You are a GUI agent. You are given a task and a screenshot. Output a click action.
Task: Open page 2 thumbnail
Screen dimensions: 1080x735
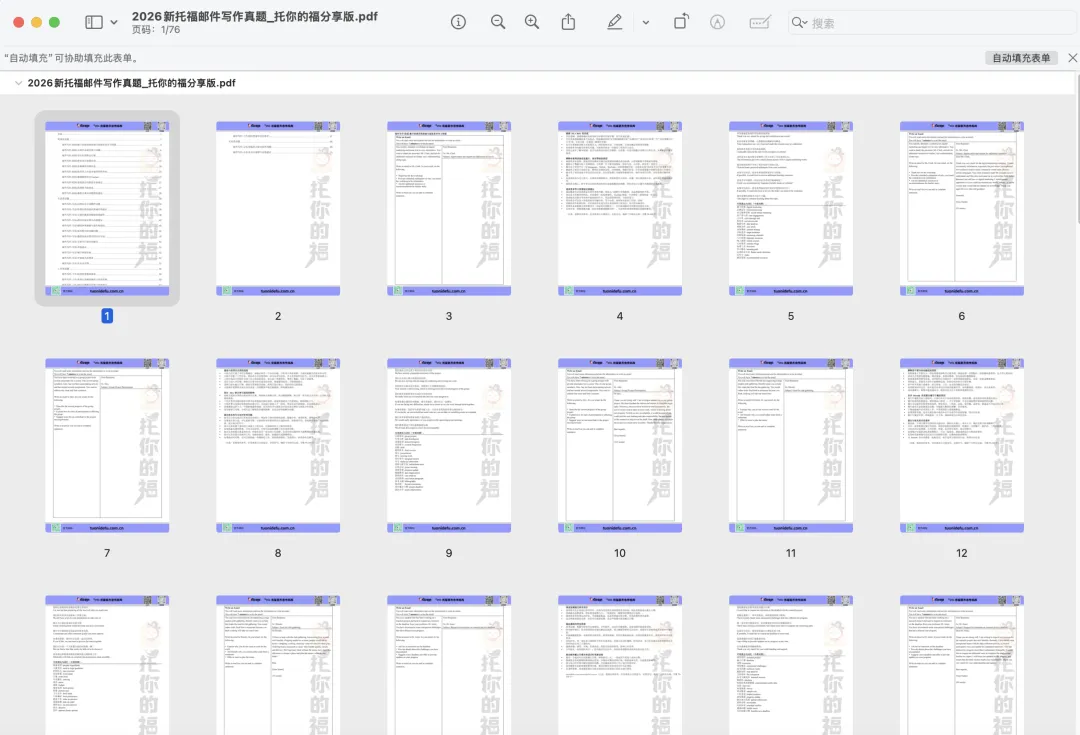point(277,205)
